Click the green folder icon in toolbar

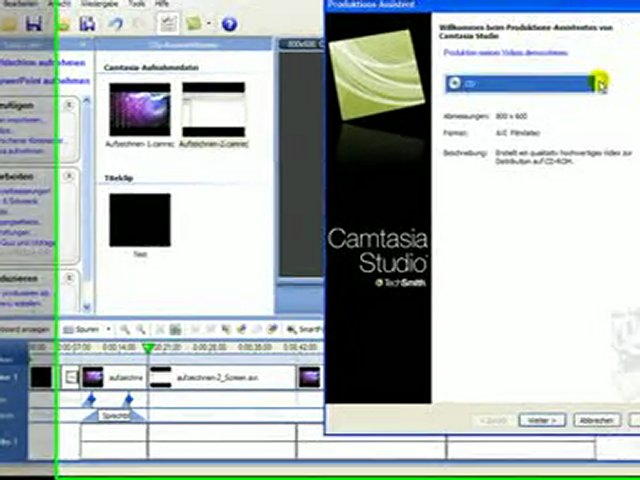point(194,23)
